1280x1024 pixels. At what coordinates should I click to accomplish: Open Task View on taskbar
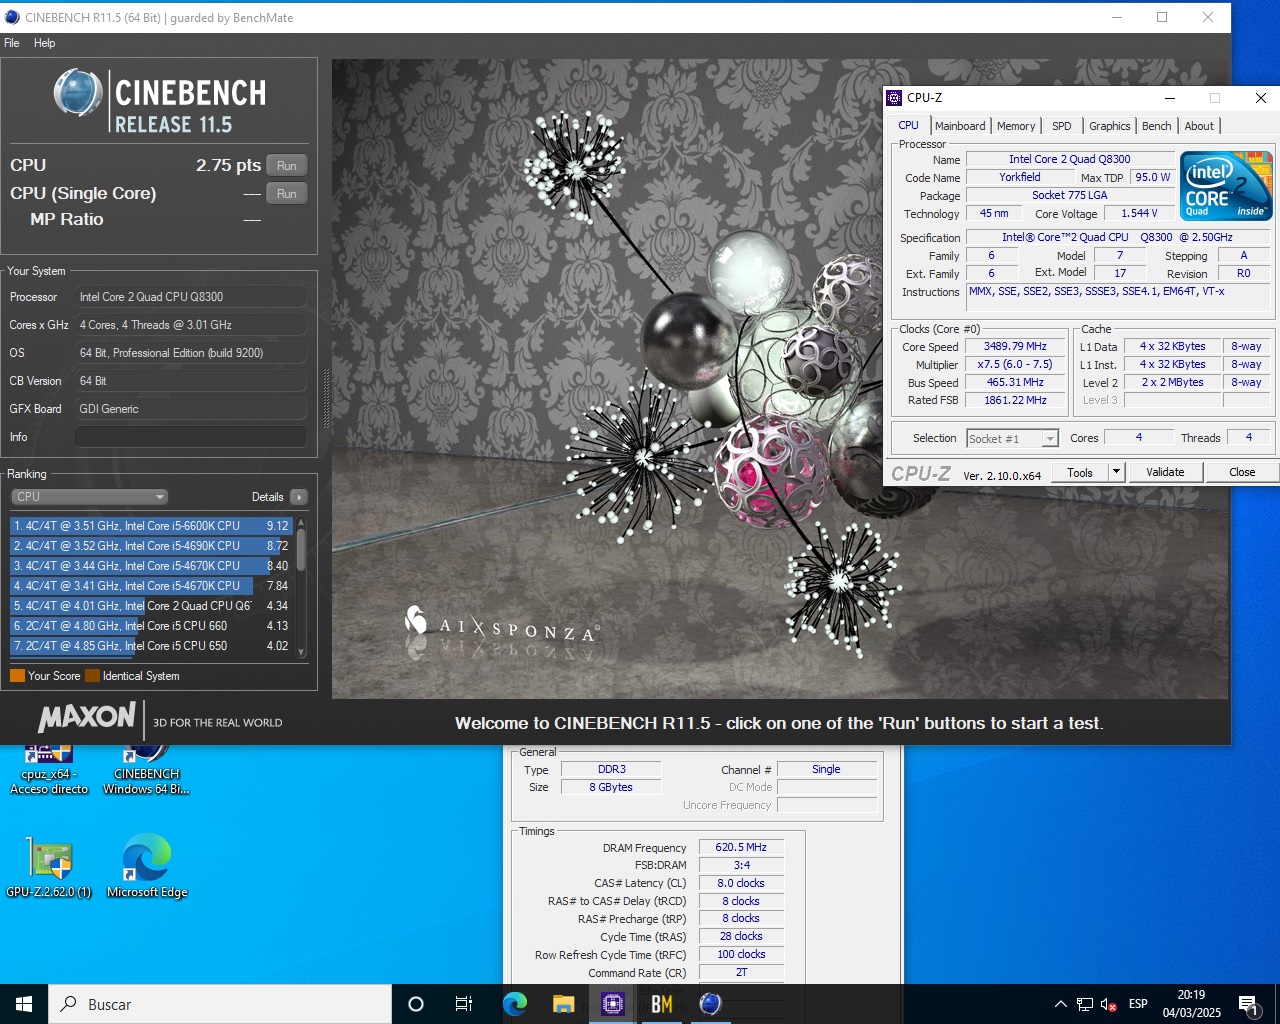point(464,1004)
